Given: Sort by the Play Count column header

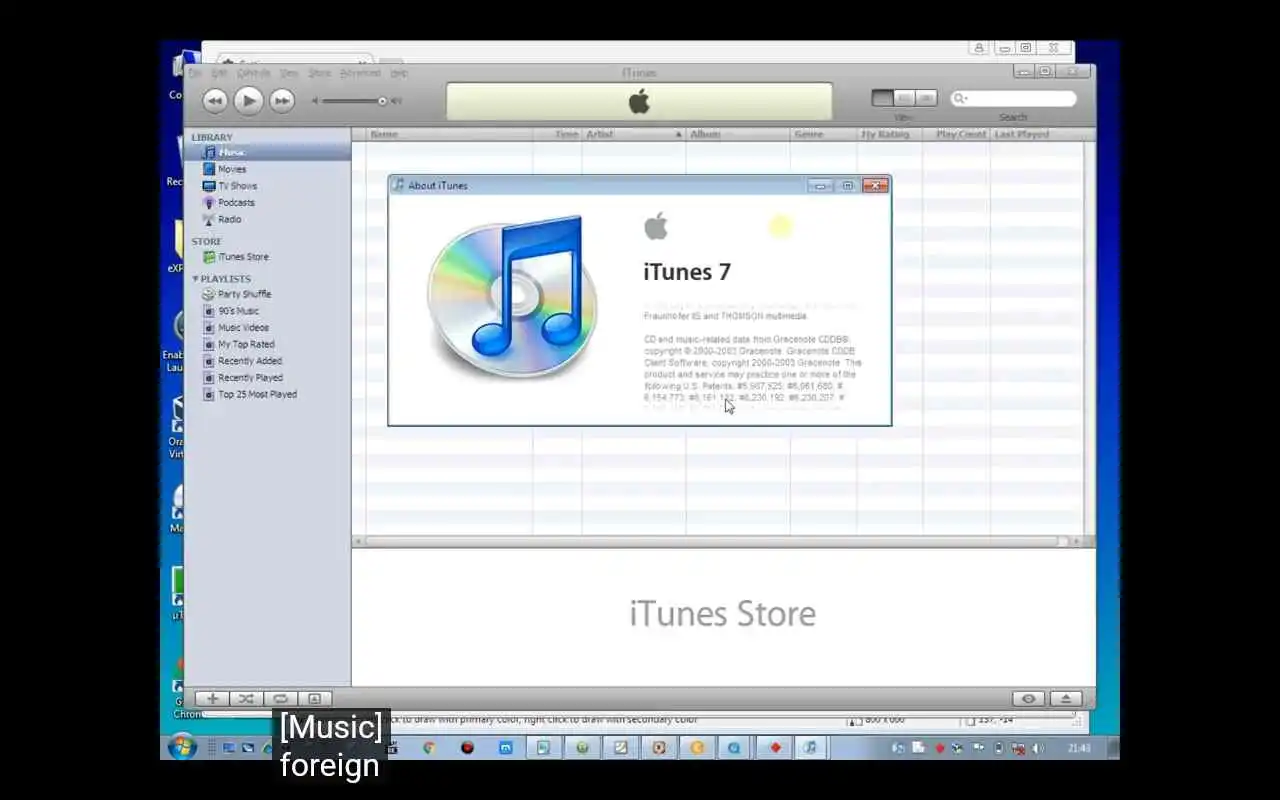Looking at the screenshot, I should point(957,134).
